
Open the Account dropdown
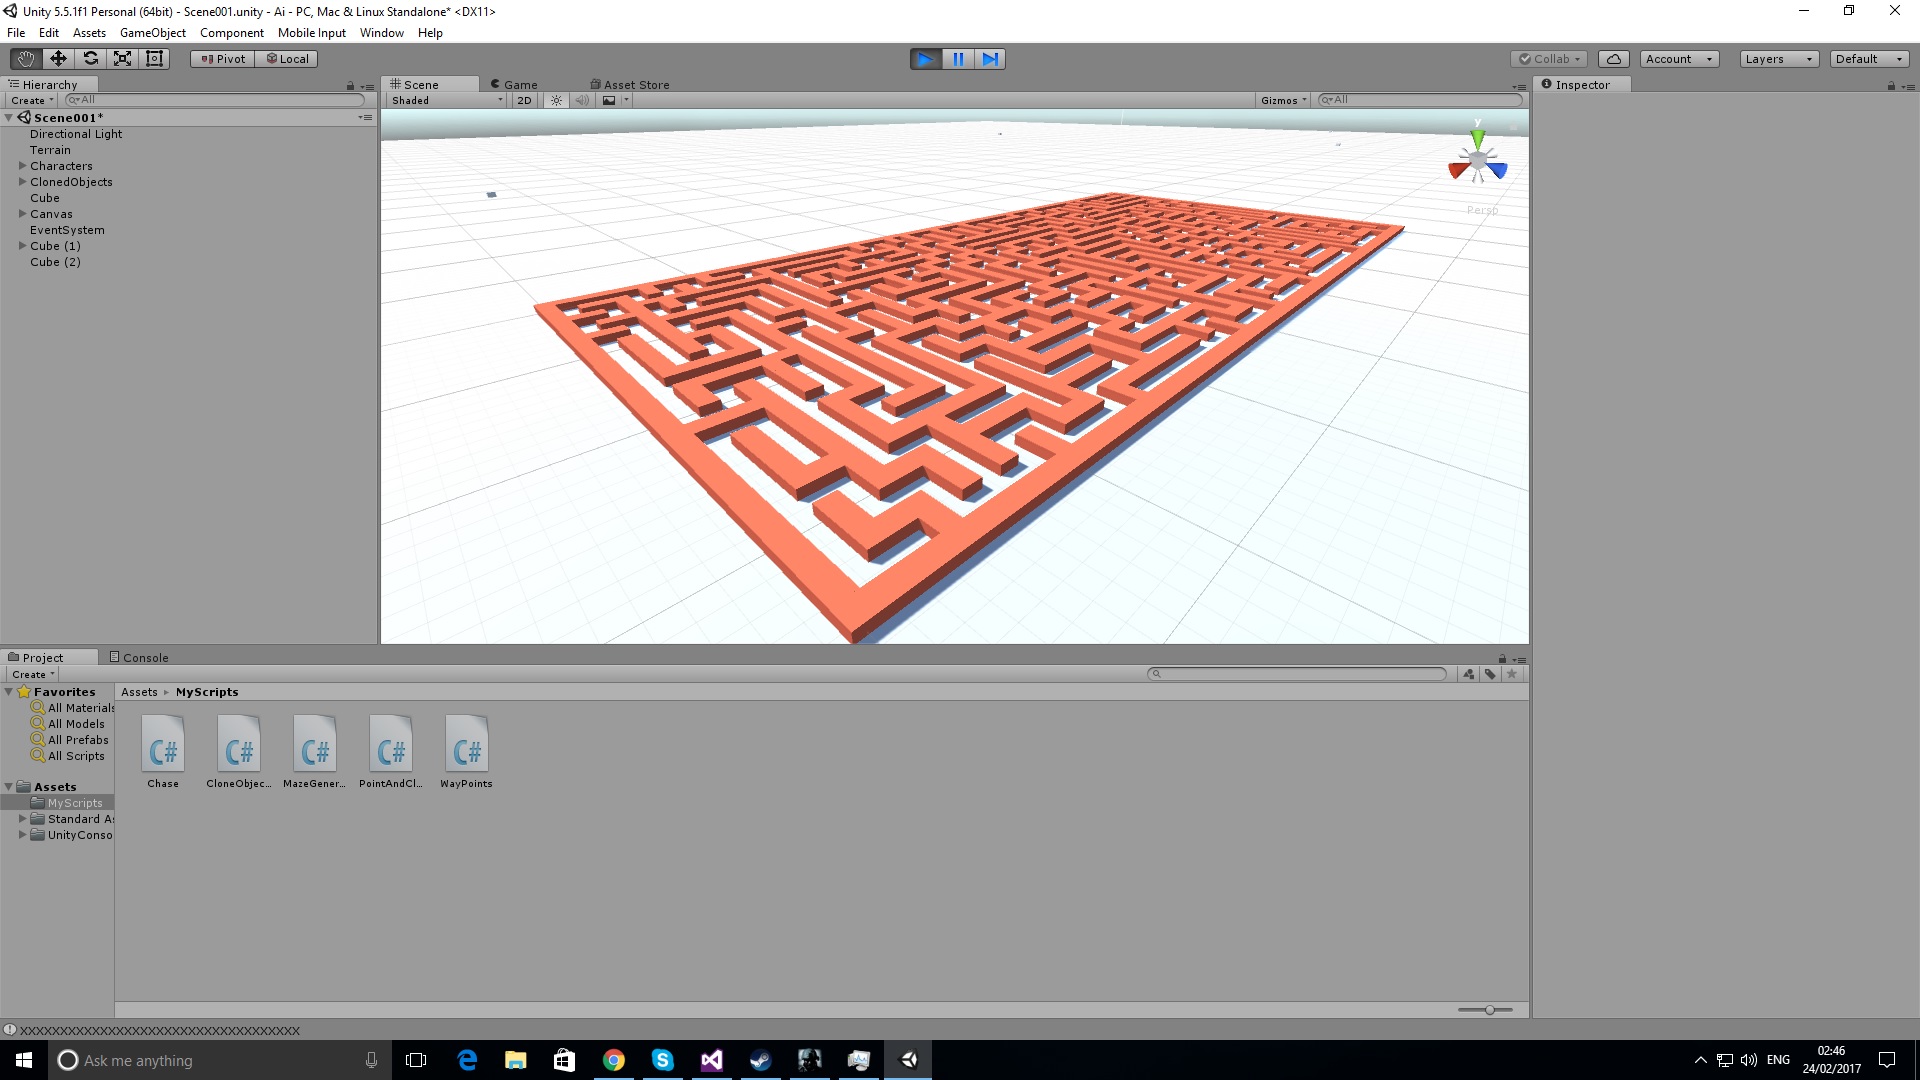tap(1679, 59)
